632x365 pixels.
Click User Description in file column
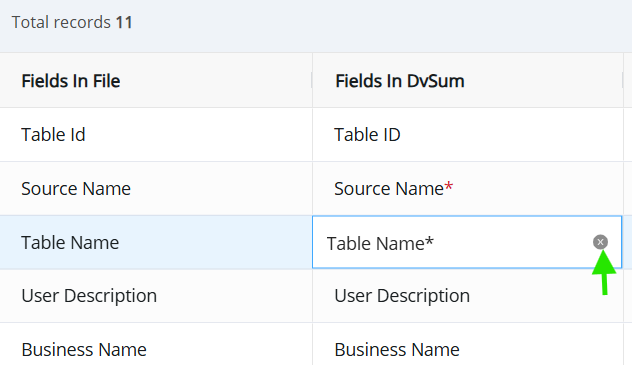(x=89, y=296)
